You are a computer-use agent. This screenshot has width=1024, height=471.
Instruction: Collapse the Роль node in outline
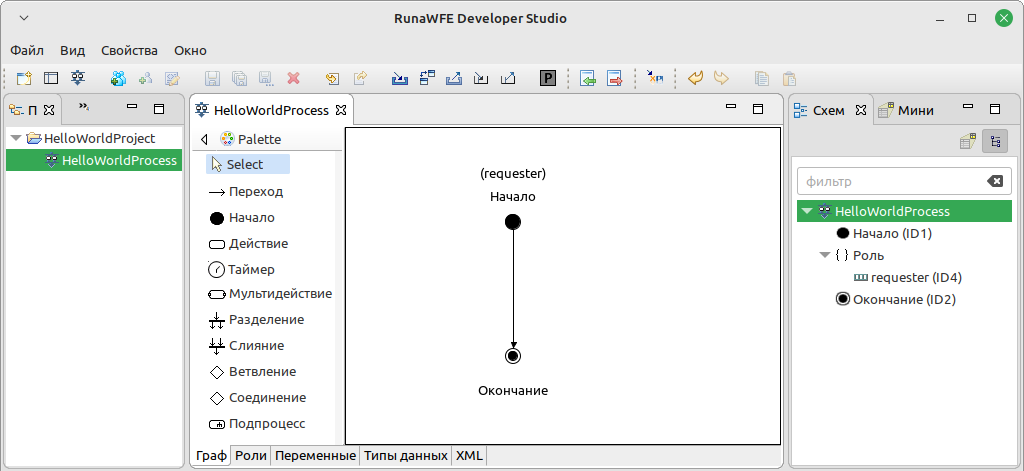tap(825, 255)
